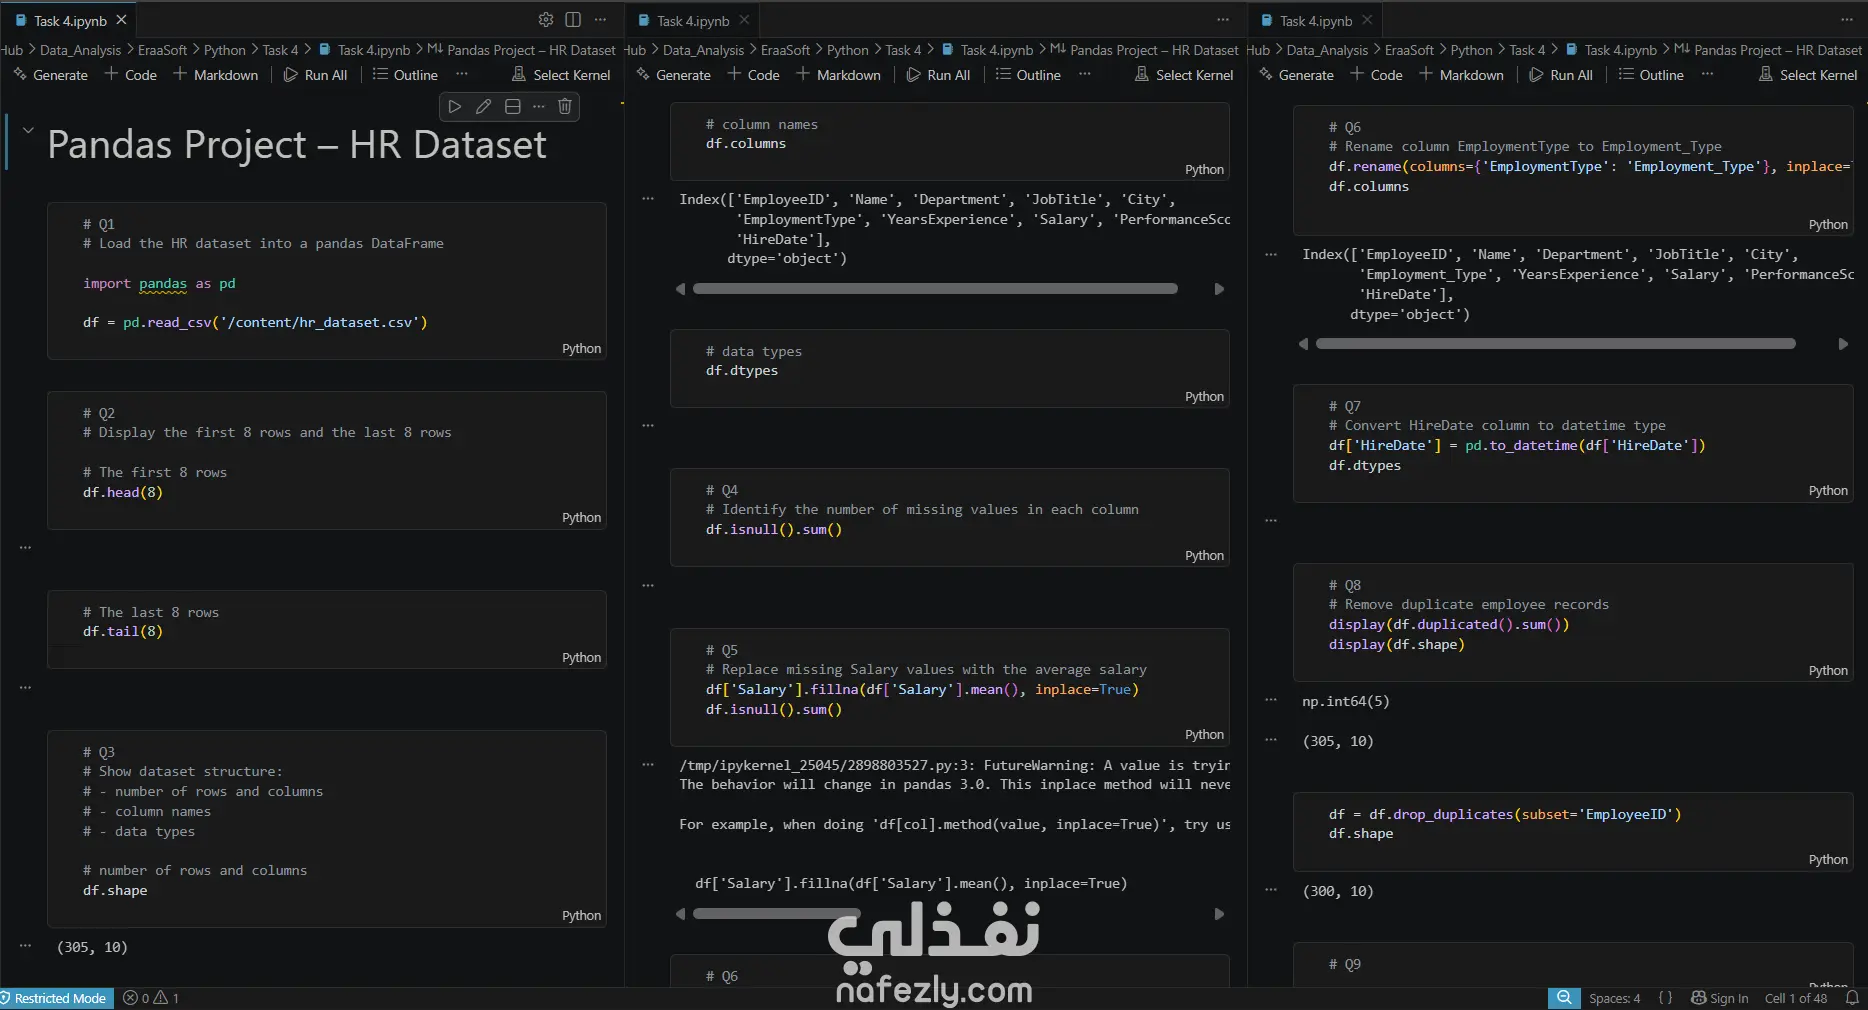Viewport: 1868px width, 1010px height.
Task: Delete the Pandas Project title cell
Action: click(x=565, y=106)
